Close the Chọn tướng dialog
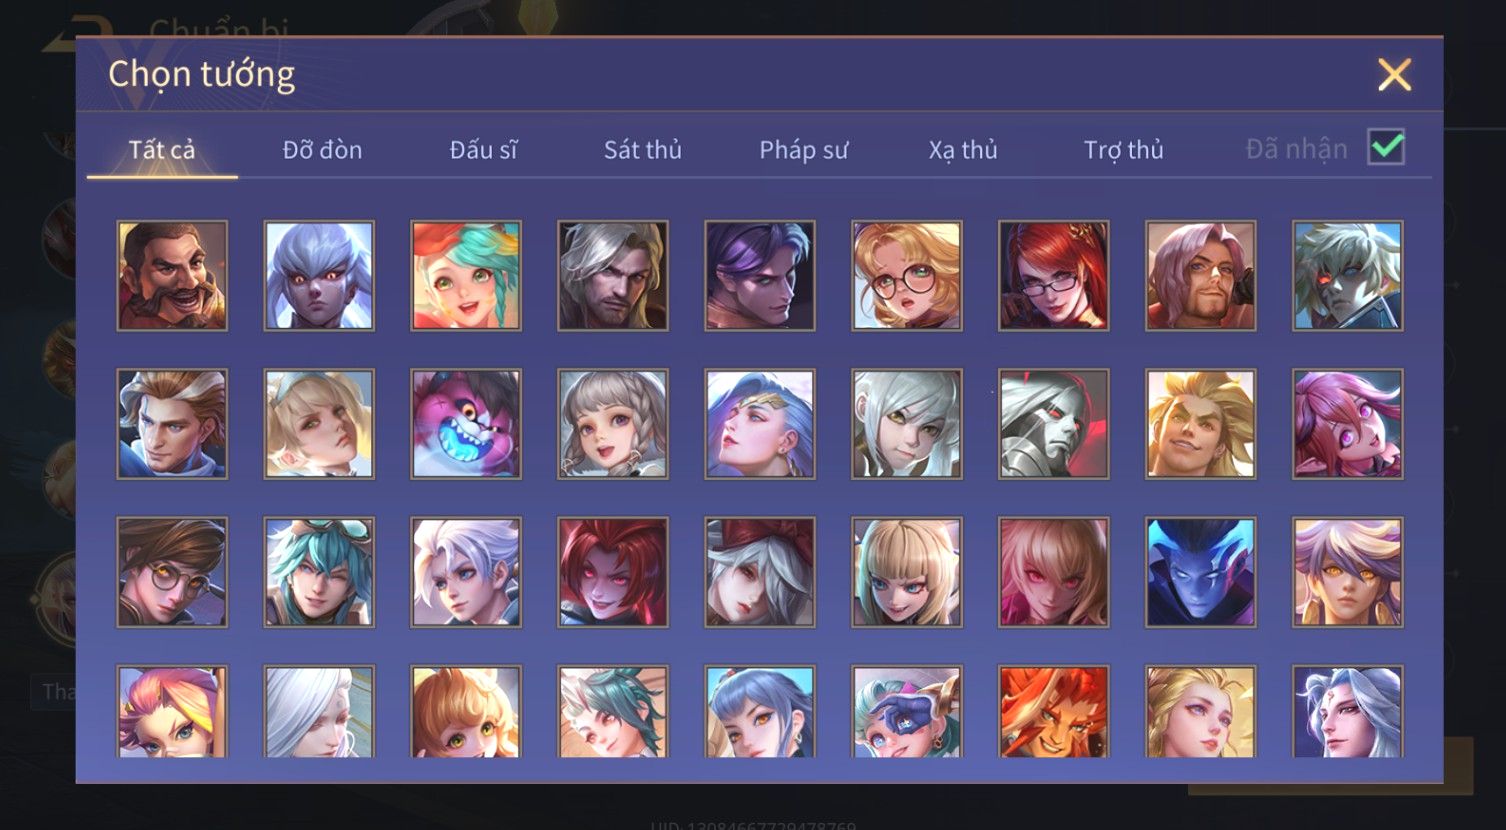 (1394, 75)
